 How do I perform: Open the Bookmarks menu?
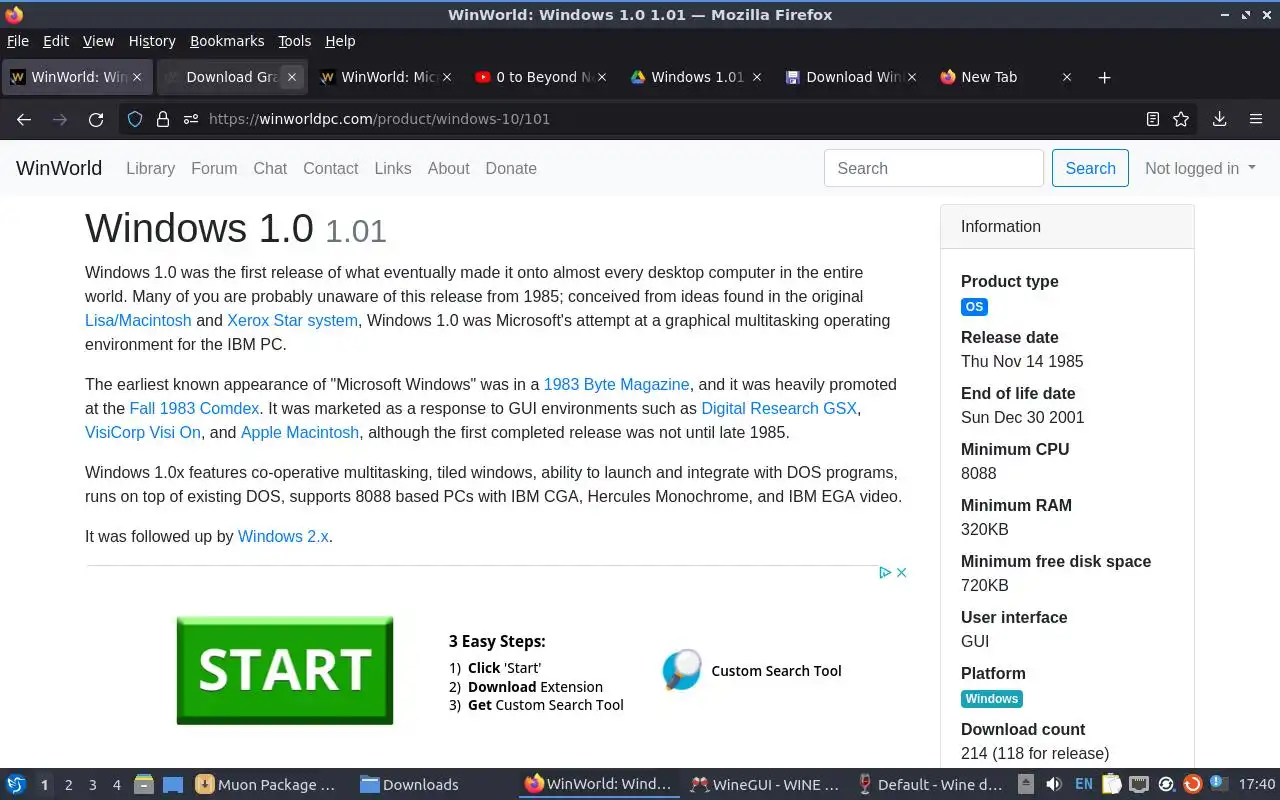point(227,41)
